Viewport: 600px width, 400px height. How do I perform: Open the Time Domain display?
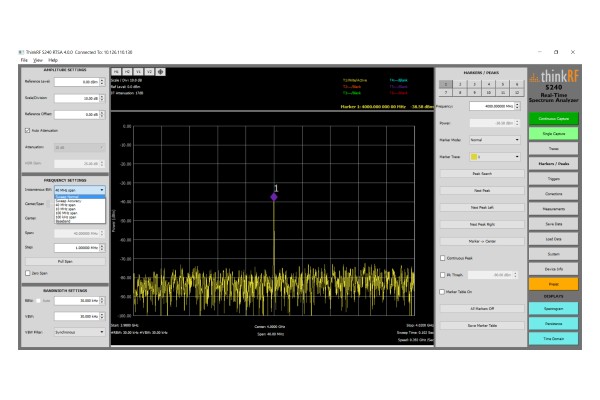(553, 339)
